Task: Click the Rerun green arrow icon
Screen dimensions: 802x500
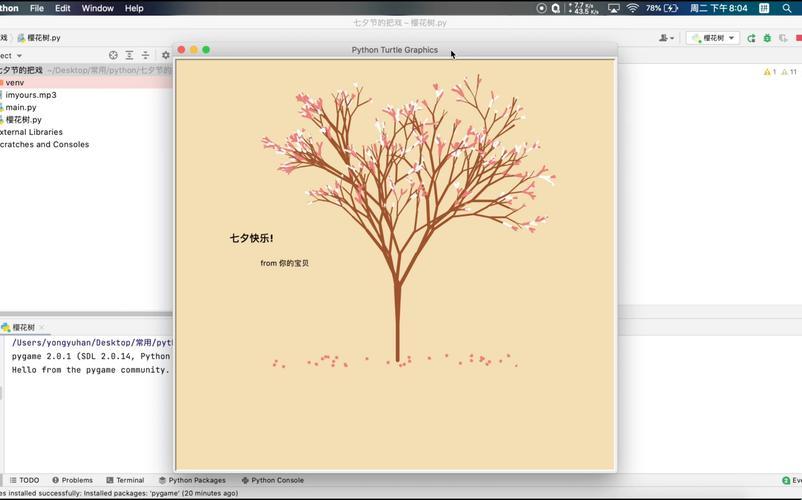Action: click(x=751, y=38)
